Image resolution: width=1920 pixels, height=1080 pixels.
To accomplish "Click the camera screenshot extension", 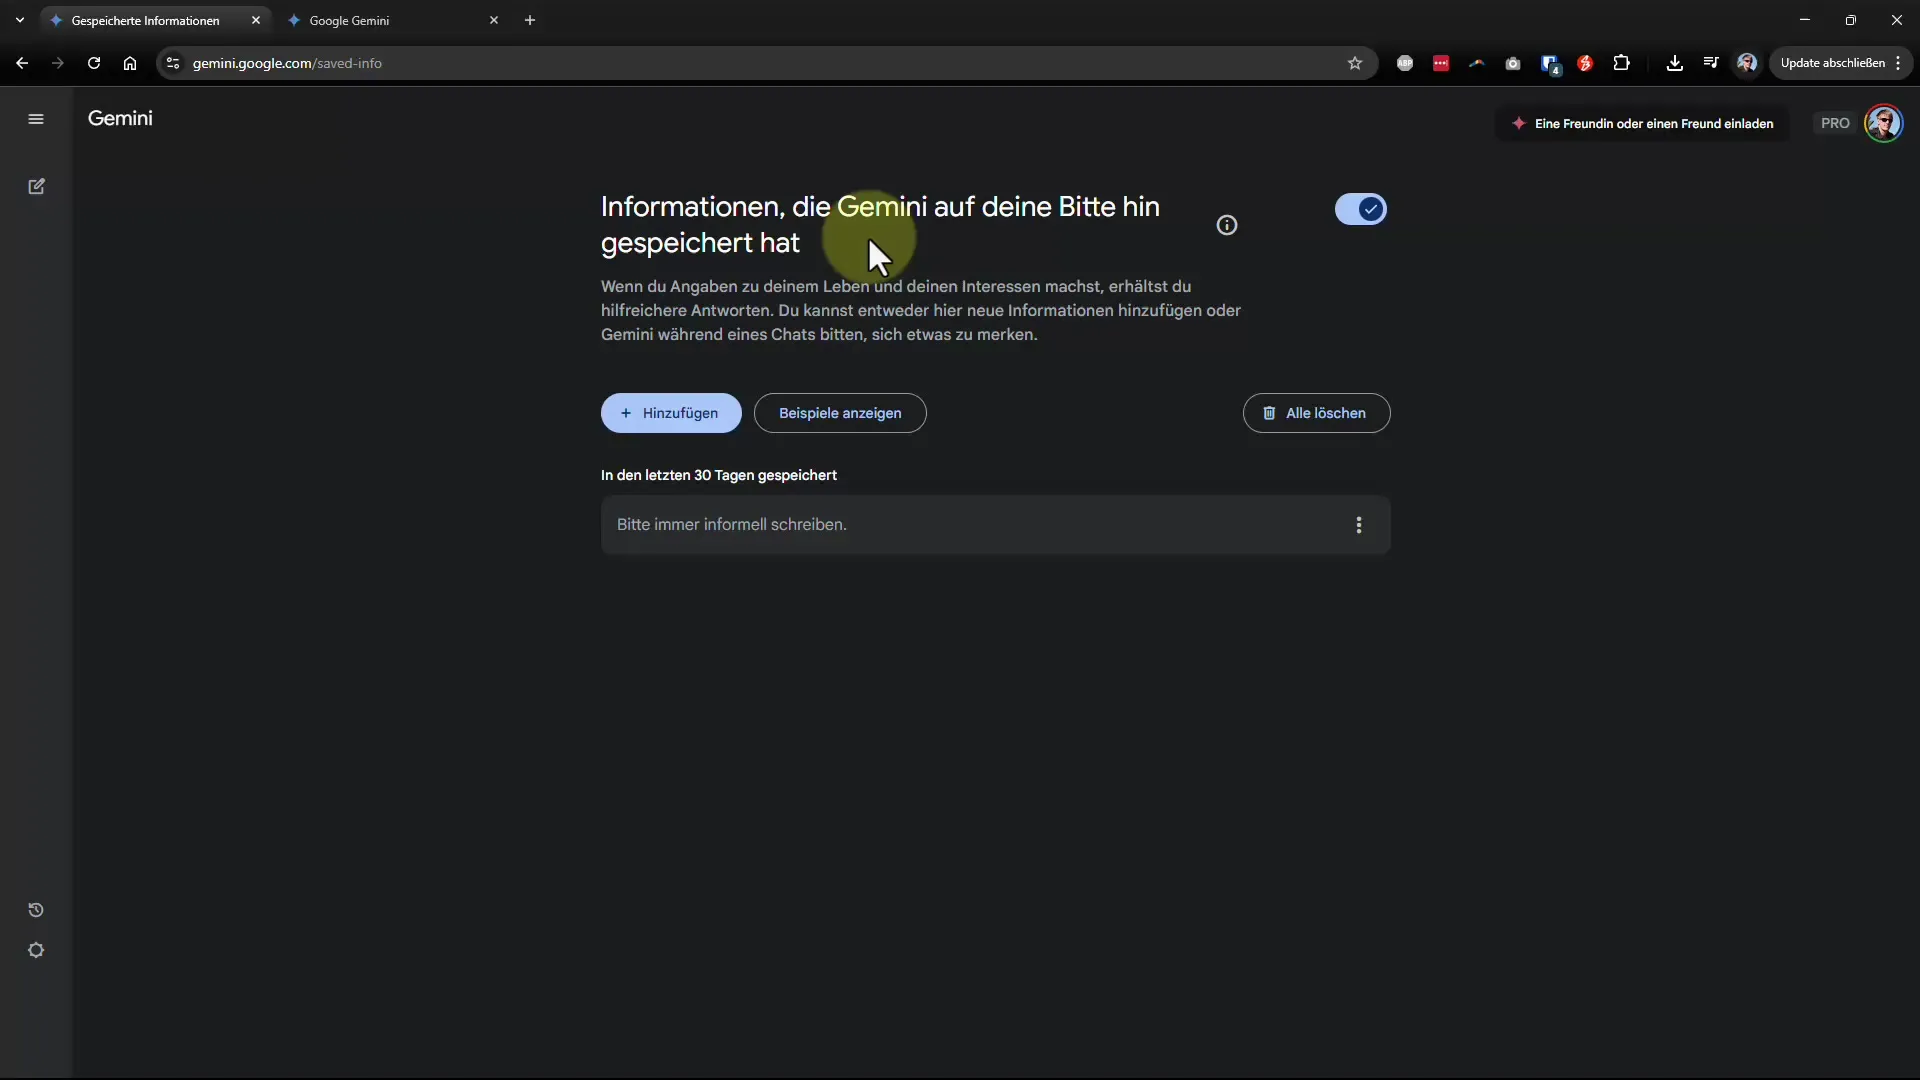I will [x=1513, y=63].
